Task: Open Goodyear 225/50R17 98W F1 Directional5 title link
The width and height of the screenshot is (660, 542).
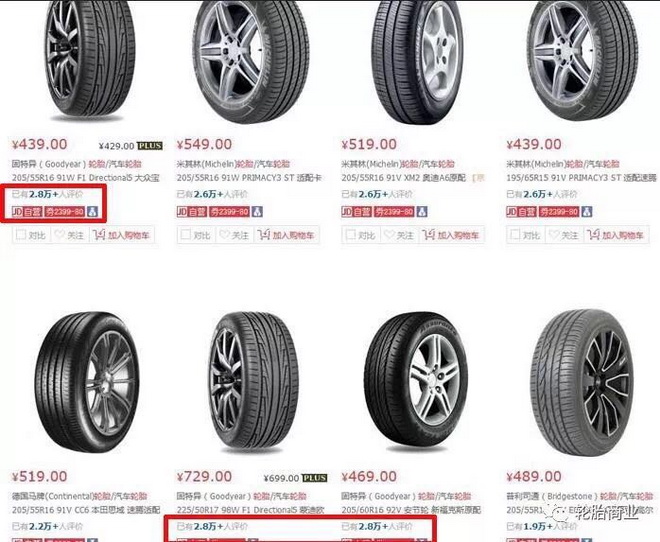Action: (250, 510)
